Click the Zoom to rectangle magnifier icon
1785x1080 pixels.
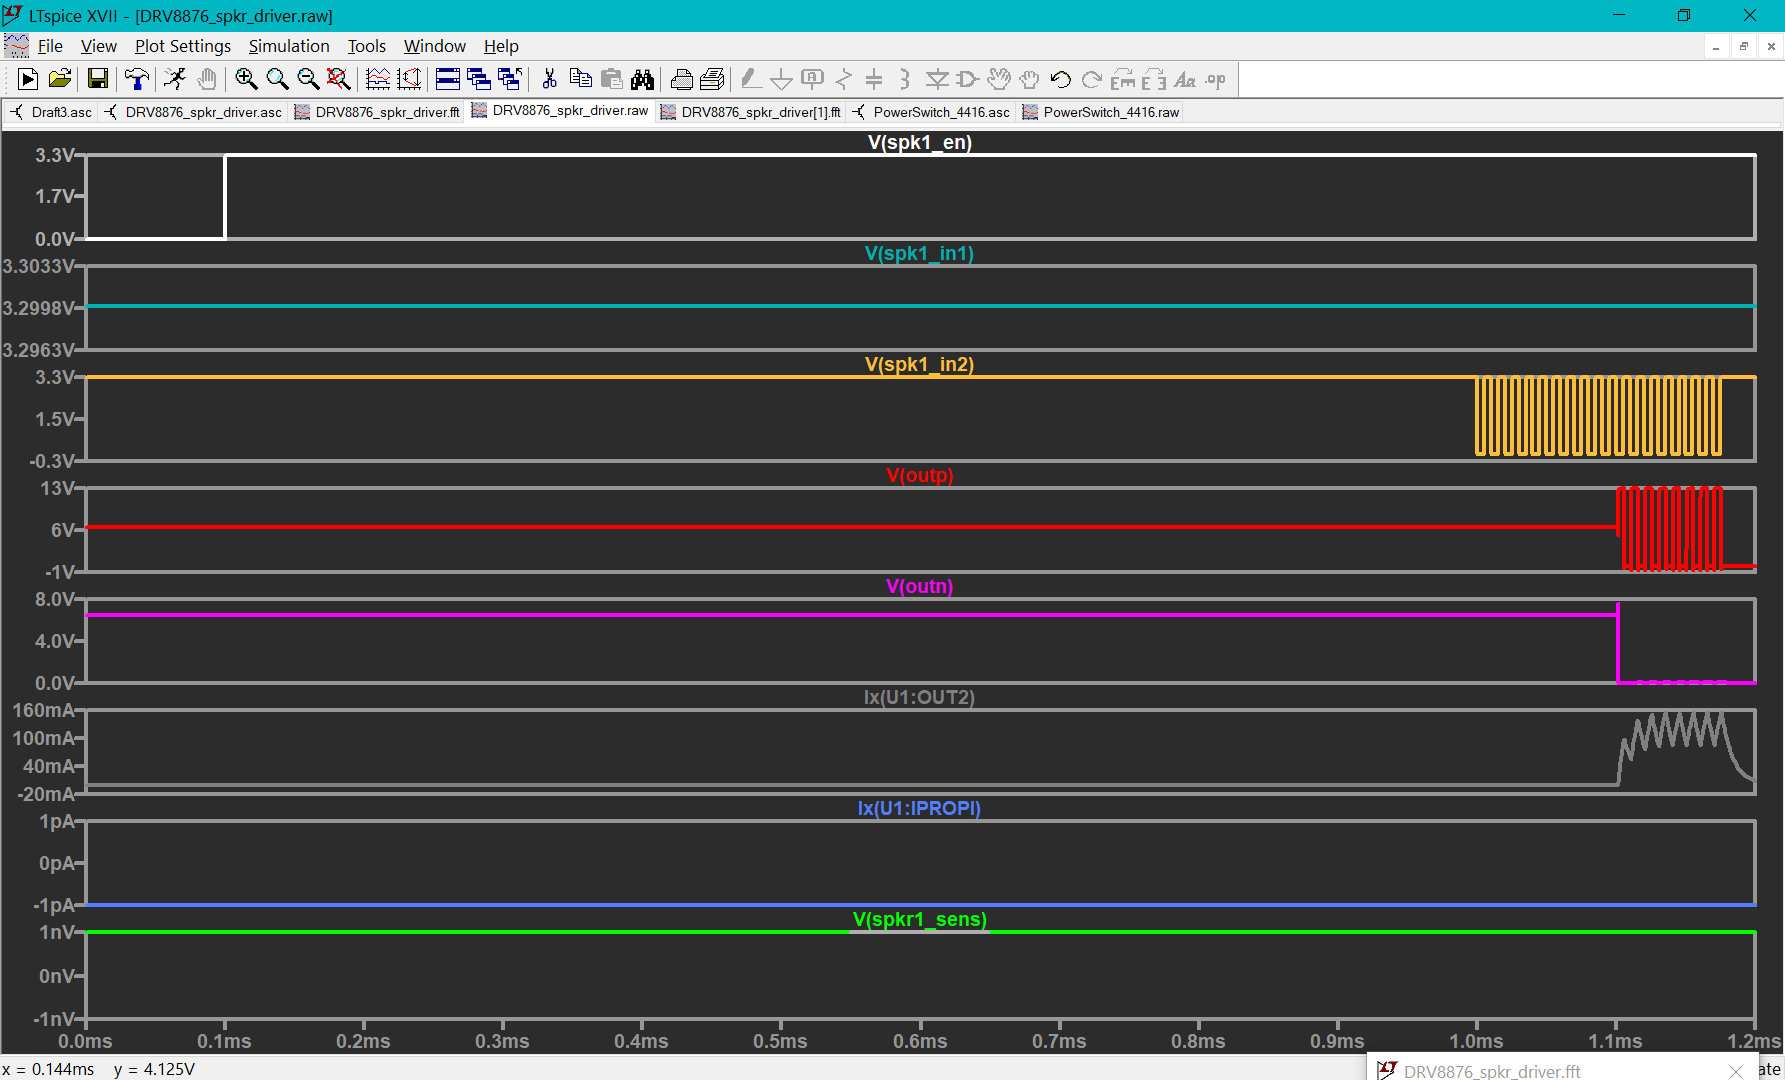[x=277, y=79]
